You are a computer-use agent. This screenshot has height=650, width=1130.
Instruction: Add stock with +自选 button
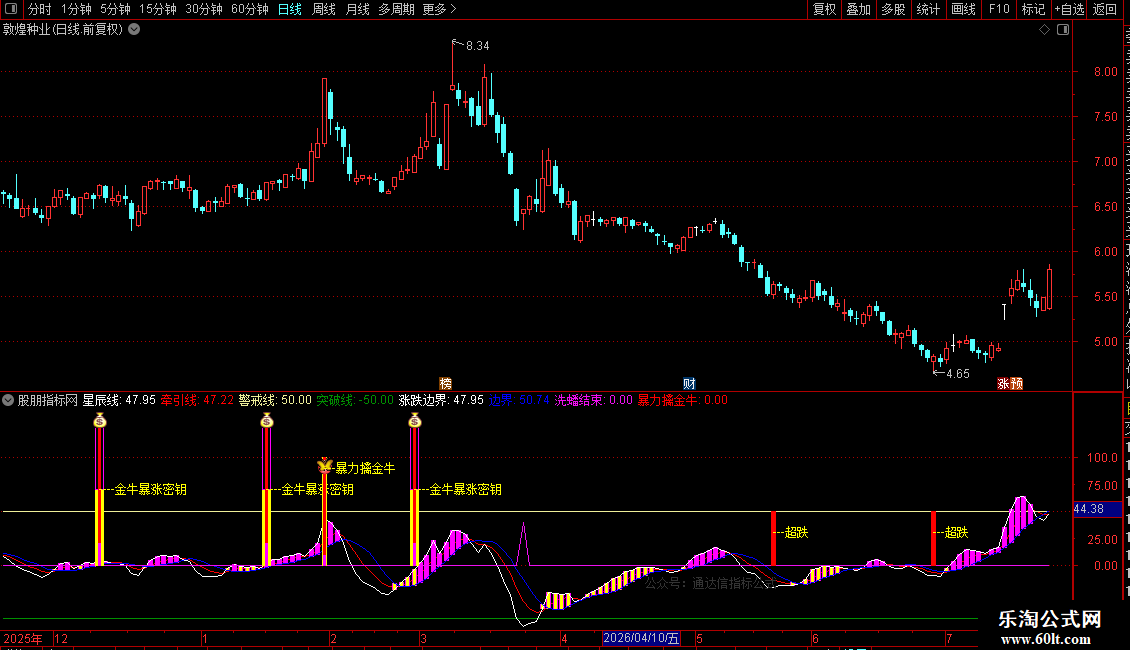click(1069, 9)
